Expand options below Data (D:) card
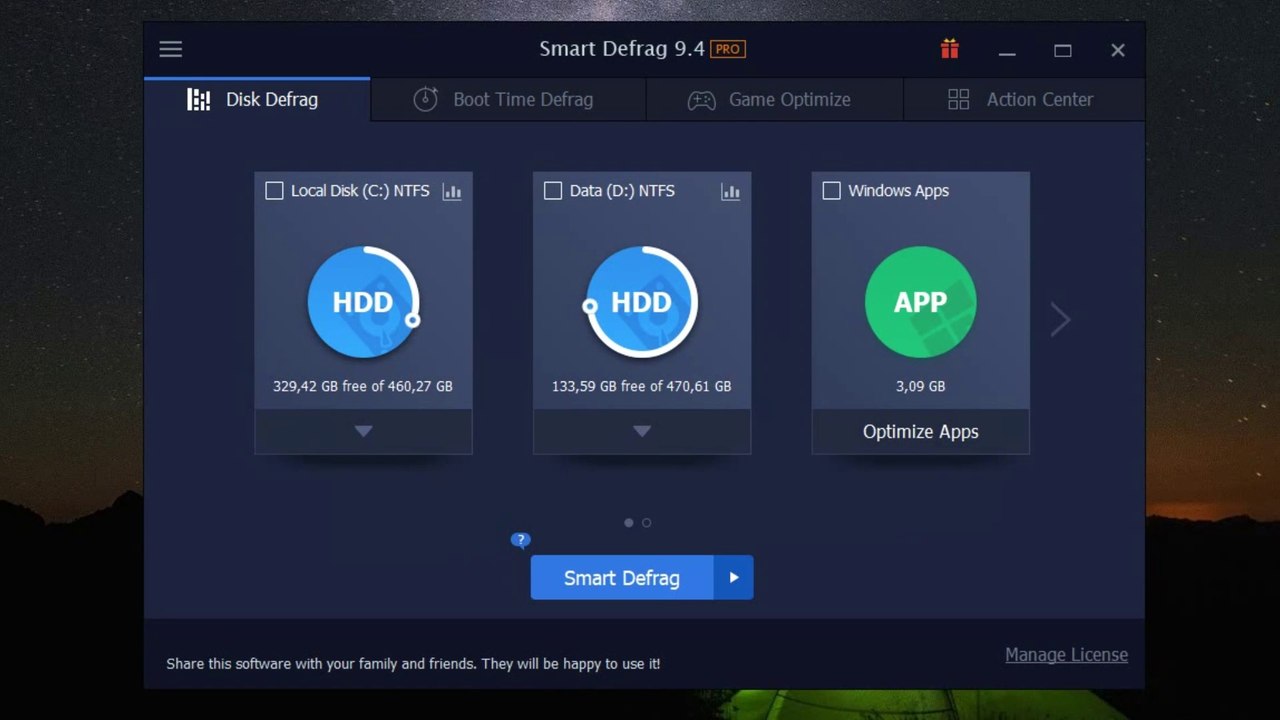1280x720 pixels. tap(642, 431)
